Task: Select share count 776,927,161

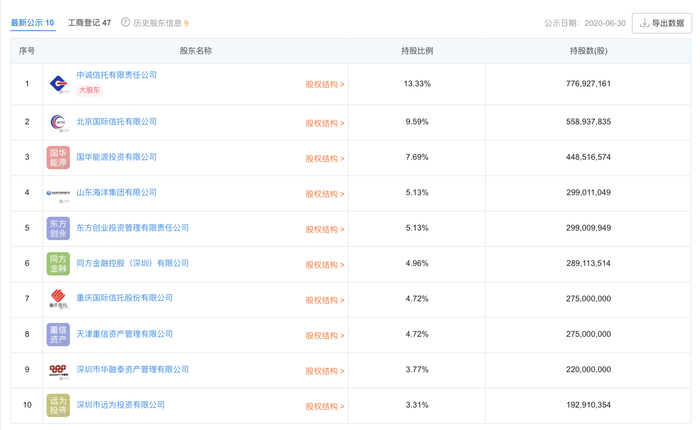Action: [588, 83]
